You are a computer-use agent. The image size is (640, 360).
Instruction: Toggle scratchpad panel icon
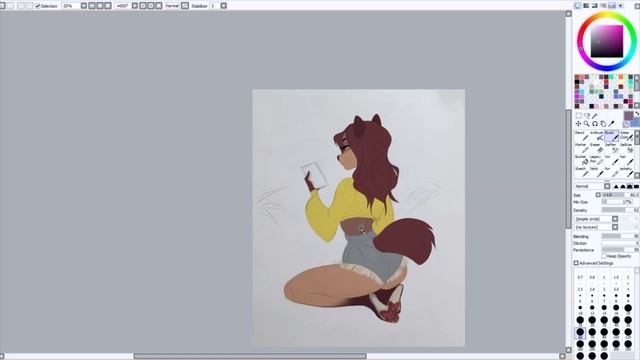tap(620, 6)
